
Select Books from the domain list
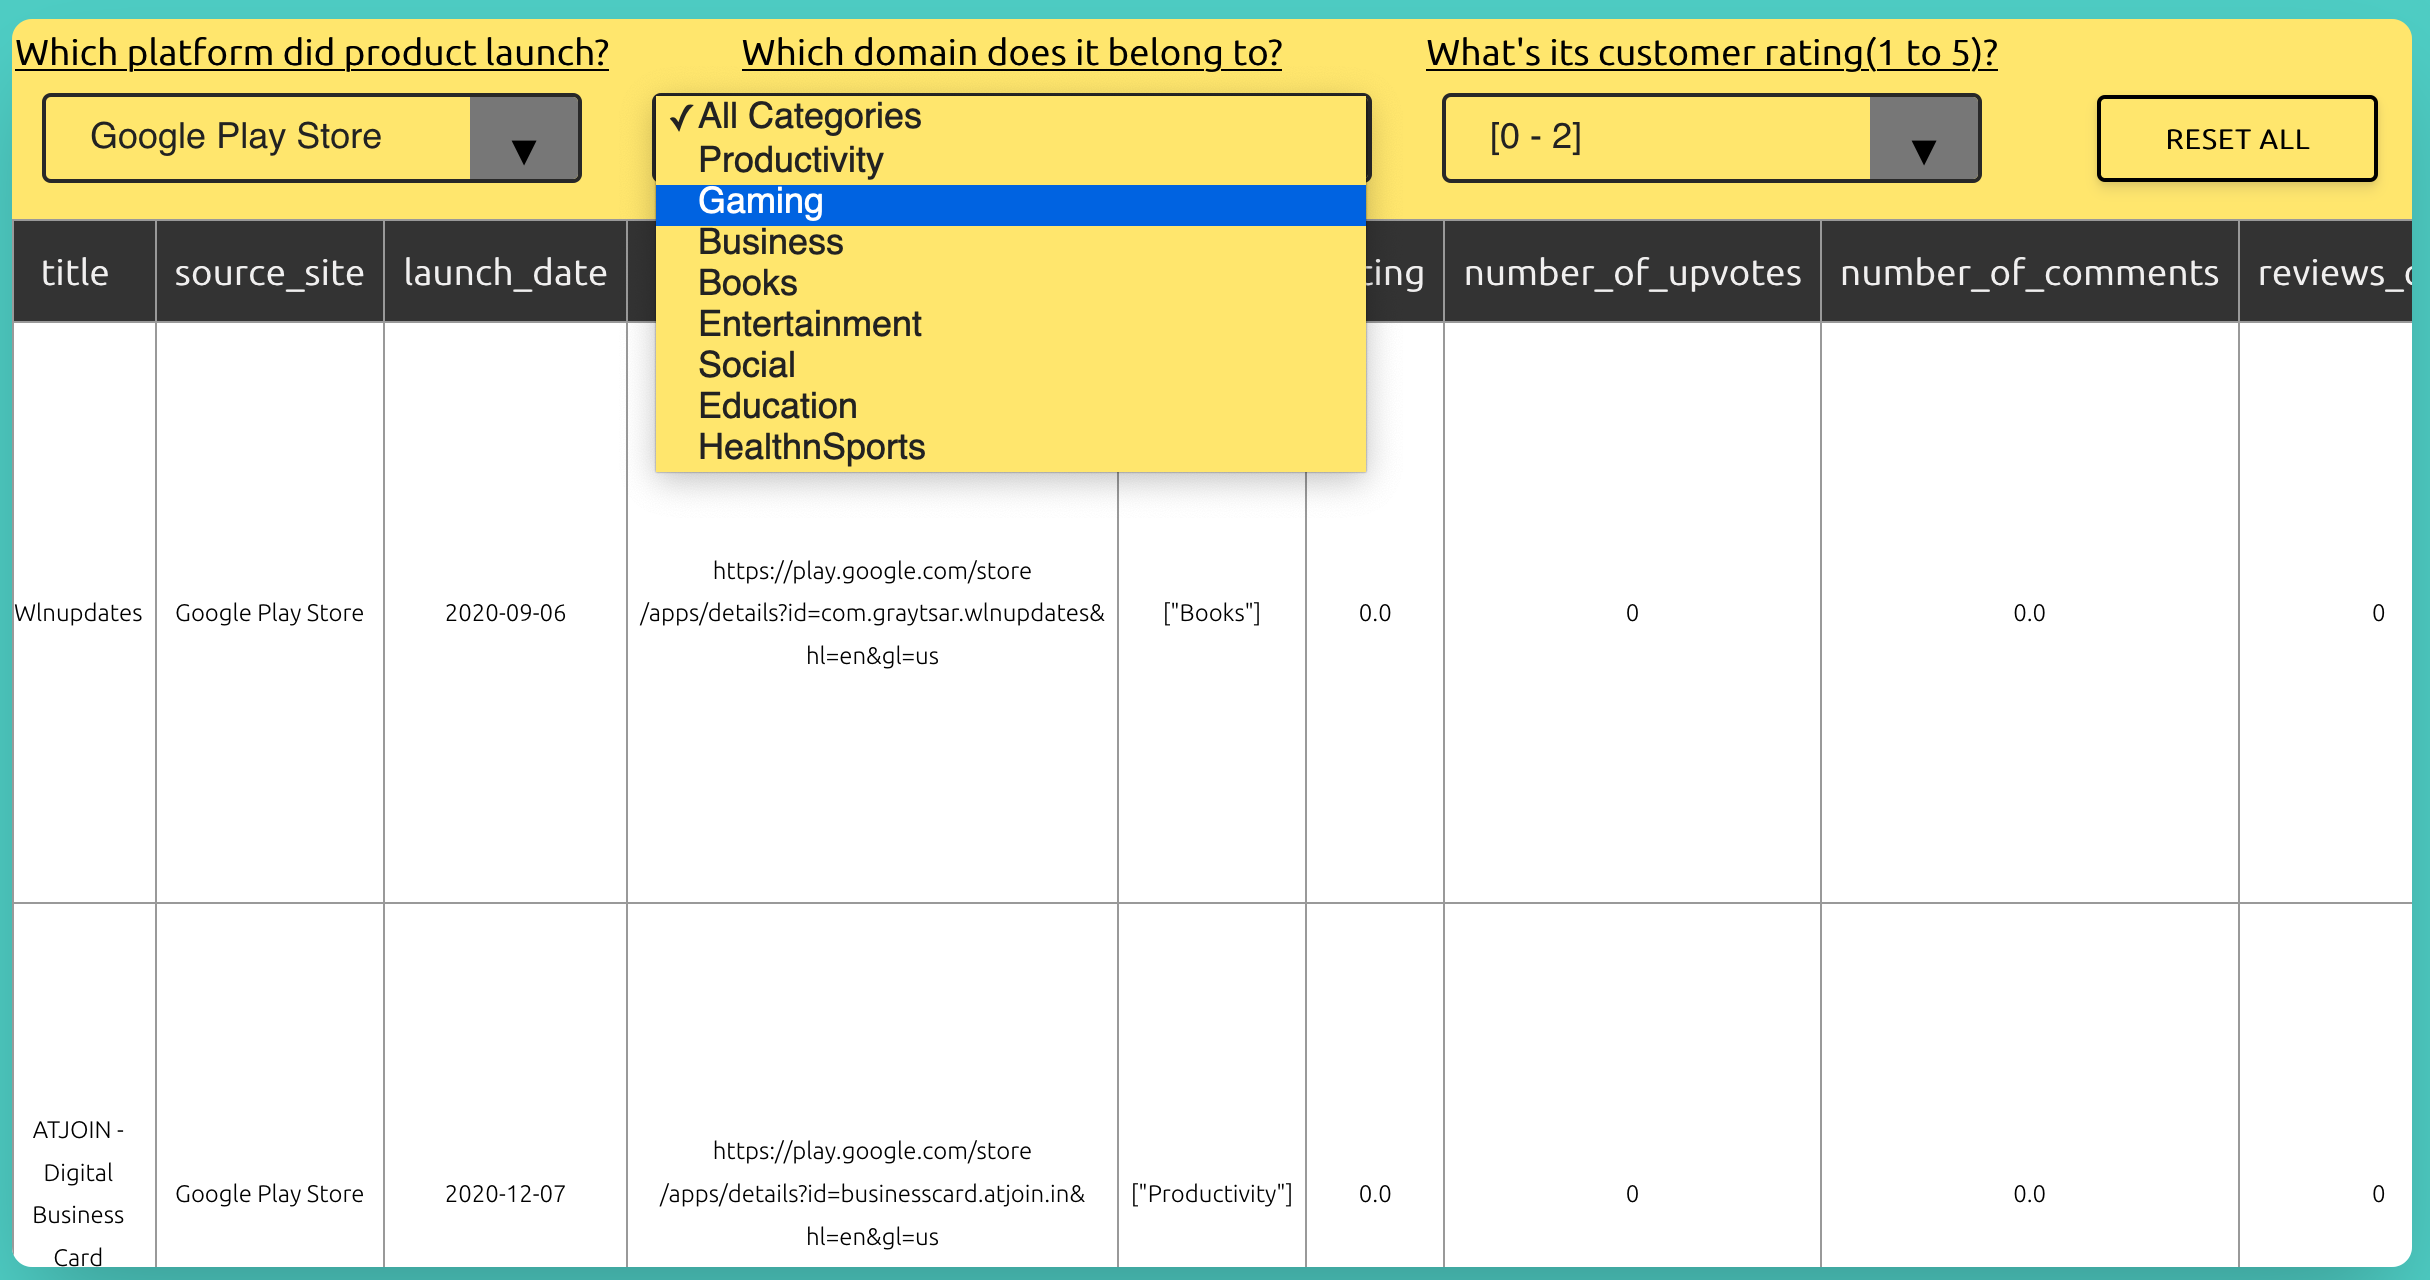coord(747,284)
